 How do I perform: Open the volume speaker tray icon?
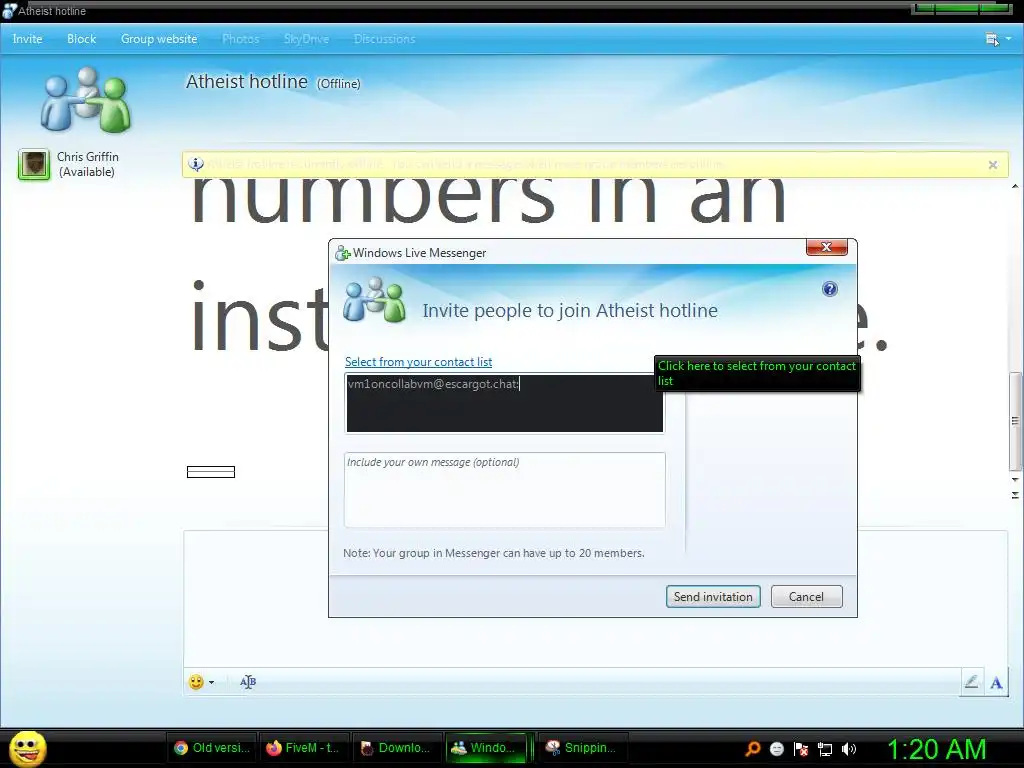tap(849, 749)
